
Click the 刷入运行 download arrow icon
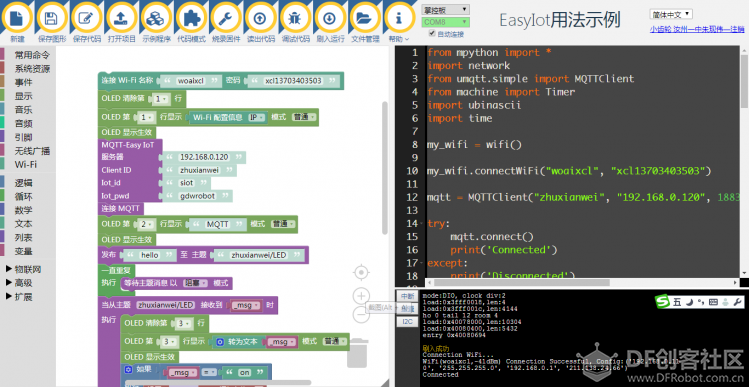click(x=330, y=18)
